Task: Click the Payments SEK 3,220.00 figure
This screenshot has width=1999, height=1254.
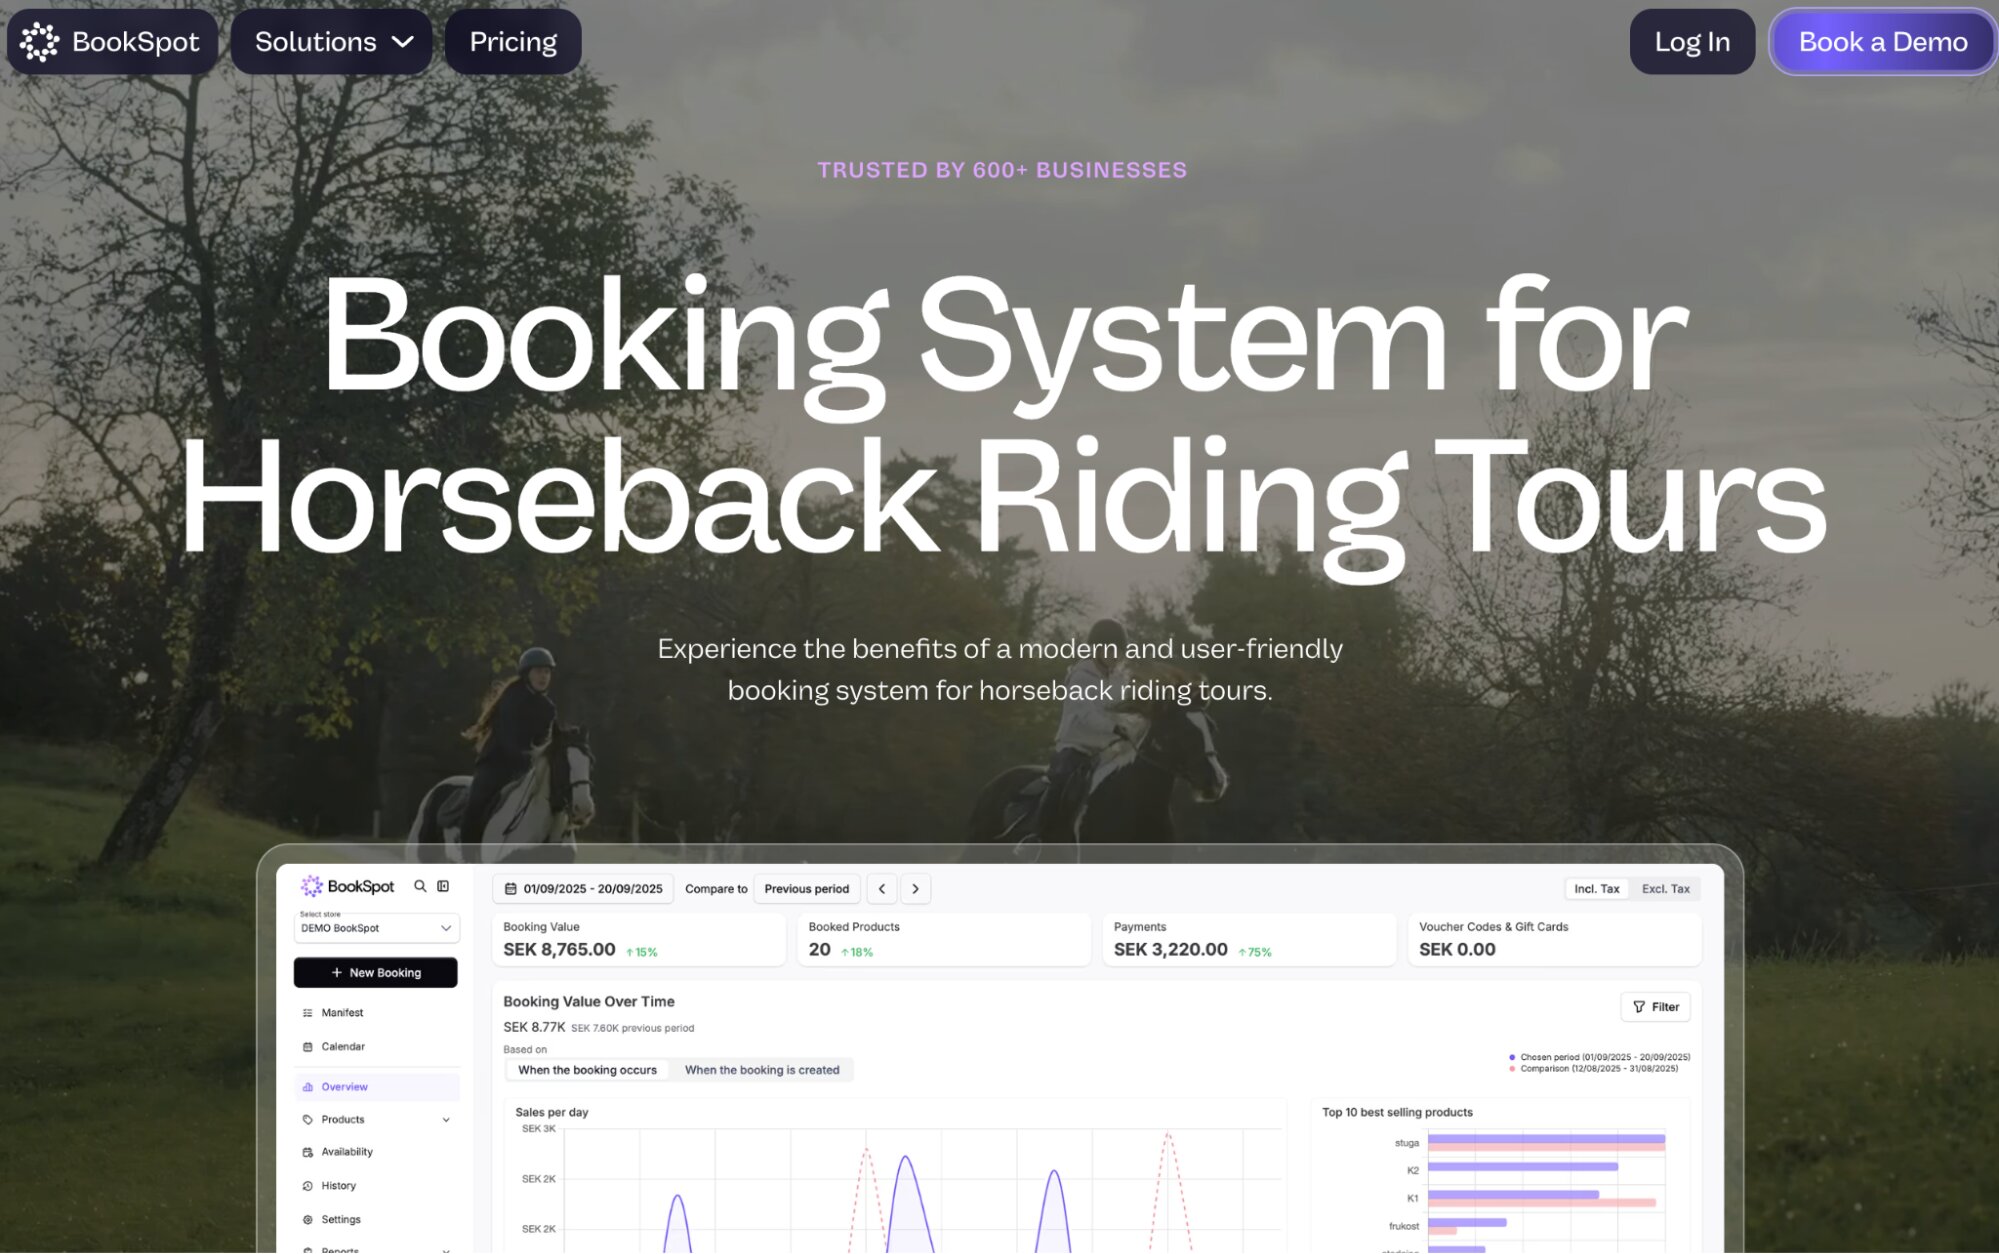Action: (1170, 950)
